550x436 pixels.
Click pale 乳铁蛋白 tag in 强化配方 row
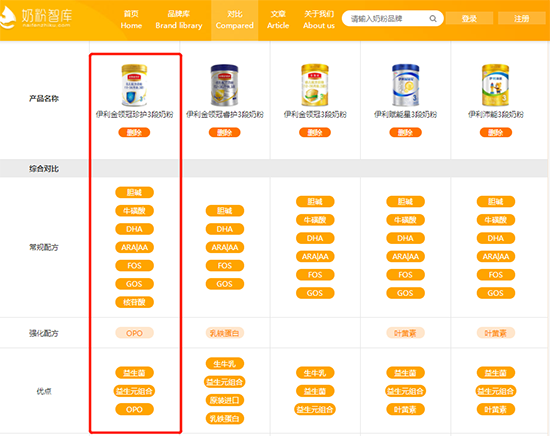[224, 333]
